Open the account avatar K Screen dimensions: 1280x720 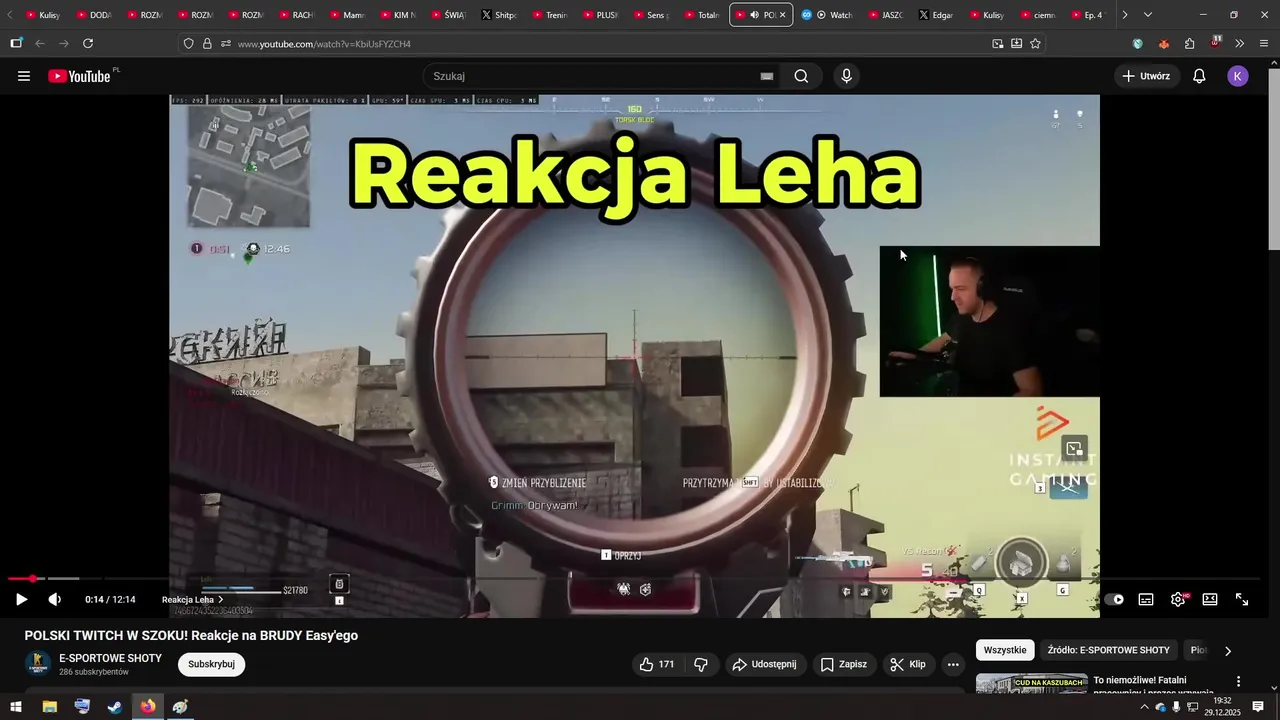tap(1238, 76)
